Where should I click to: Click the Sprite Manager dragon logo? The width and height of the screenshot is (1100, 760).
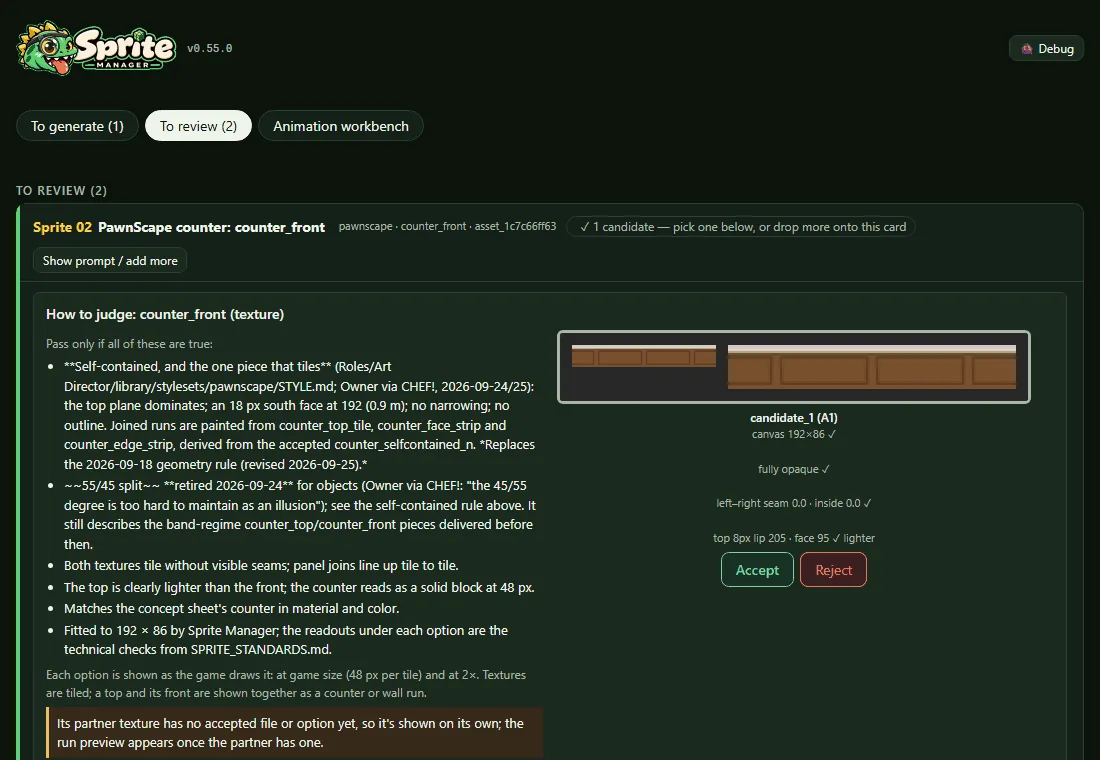tap(96, 48)
